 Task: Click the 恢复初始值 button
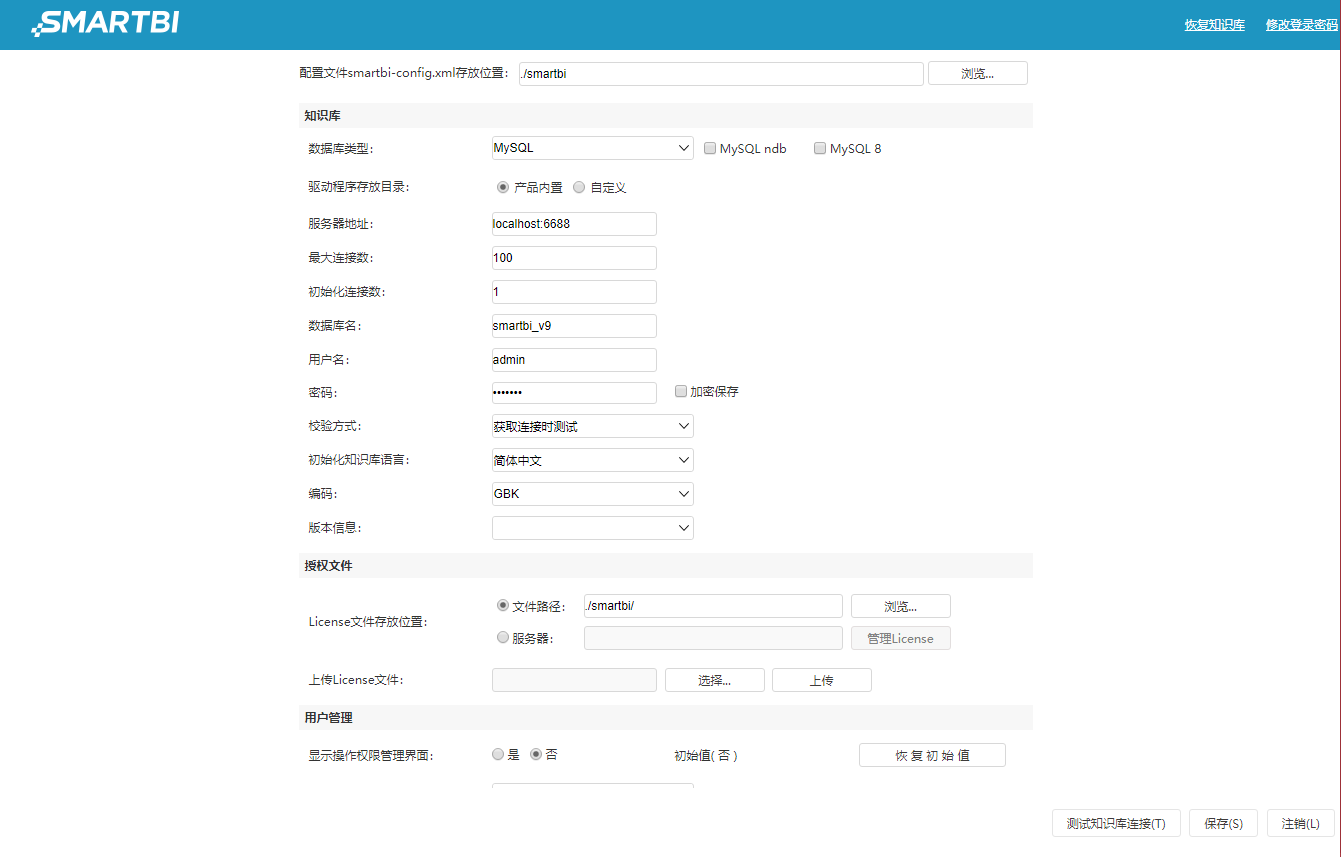point(932,755)
